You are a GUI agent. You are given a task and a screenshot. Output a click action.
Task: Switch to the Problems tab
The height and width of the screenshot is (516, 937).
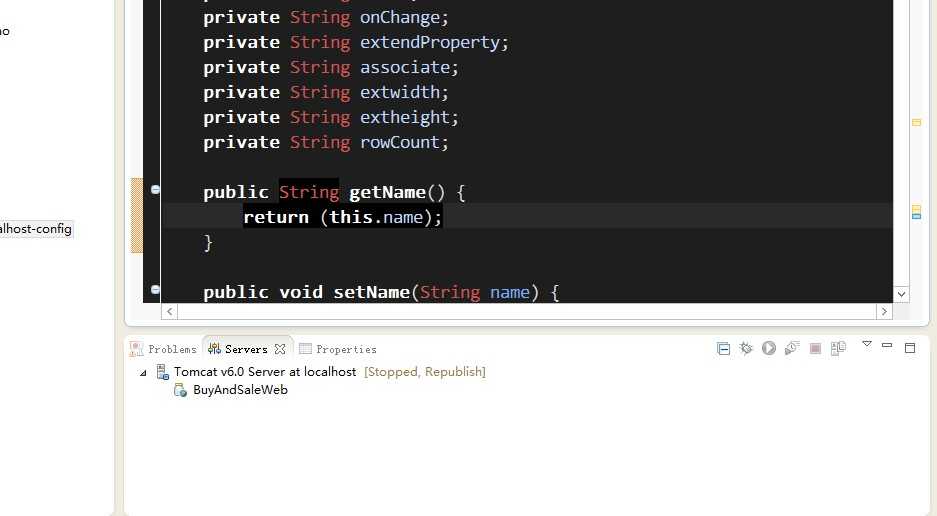coord(163,349)
